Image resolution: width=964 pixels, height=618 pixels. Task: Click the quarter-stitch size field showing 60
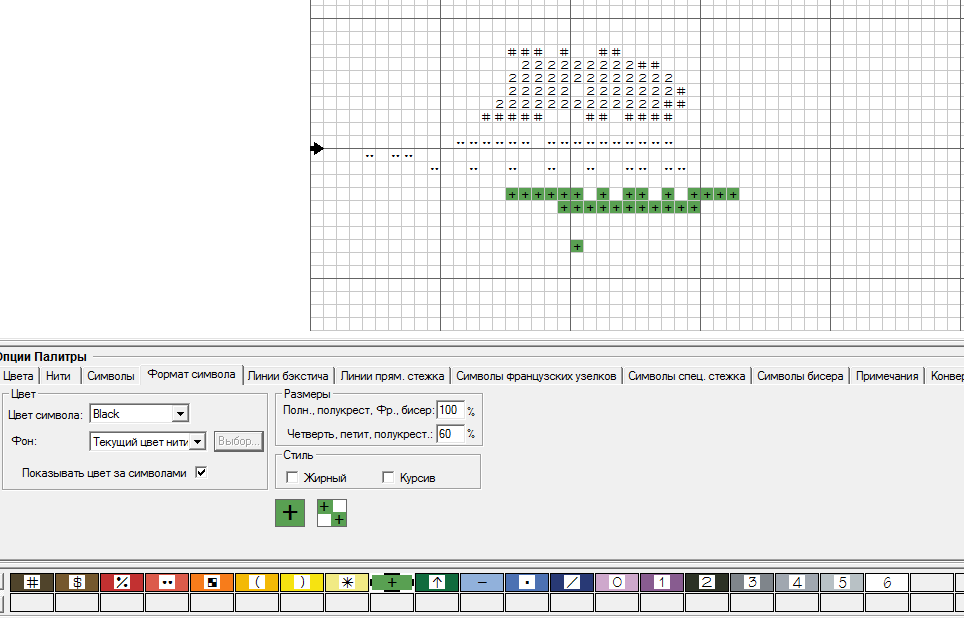[x=449, y=434]
